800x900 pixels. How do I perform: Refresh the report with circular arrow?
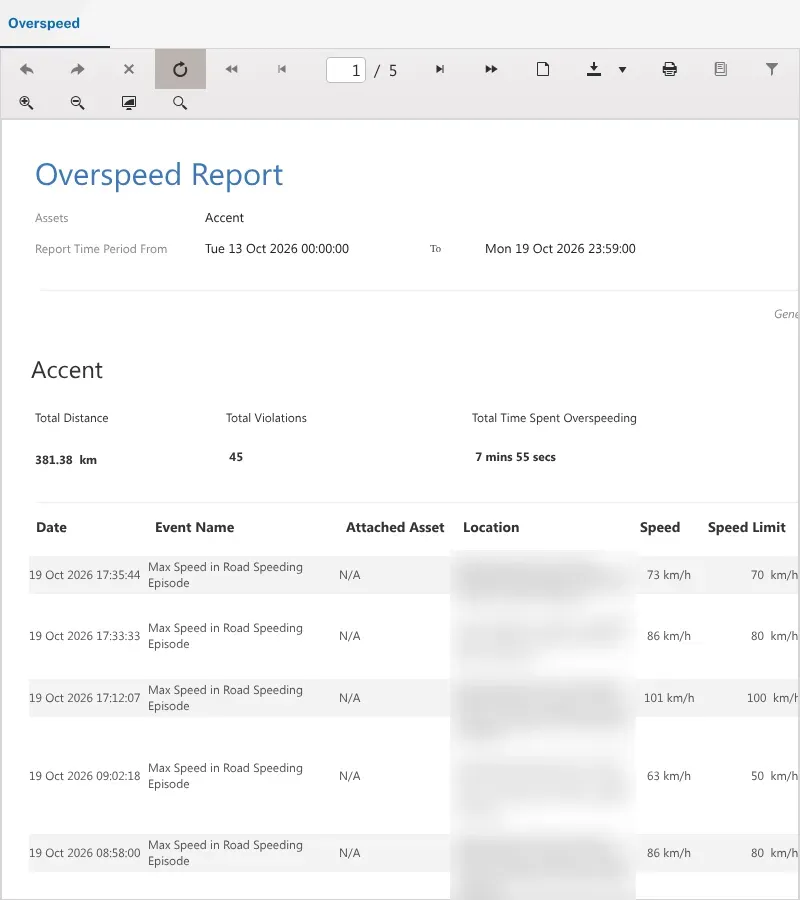point(180,69)
